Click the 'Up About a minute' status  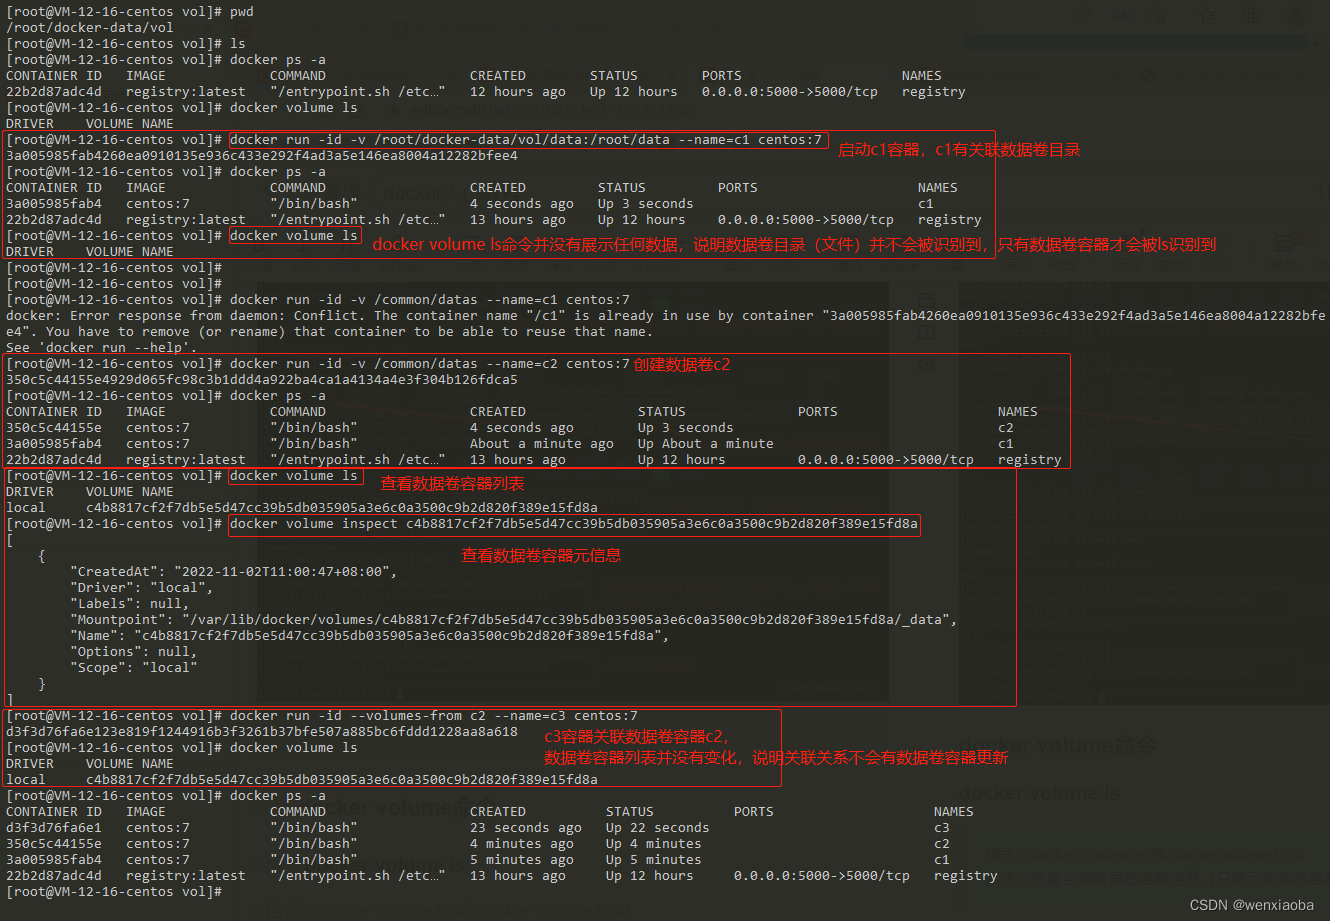pyautogui.click(x=706, y=444)
